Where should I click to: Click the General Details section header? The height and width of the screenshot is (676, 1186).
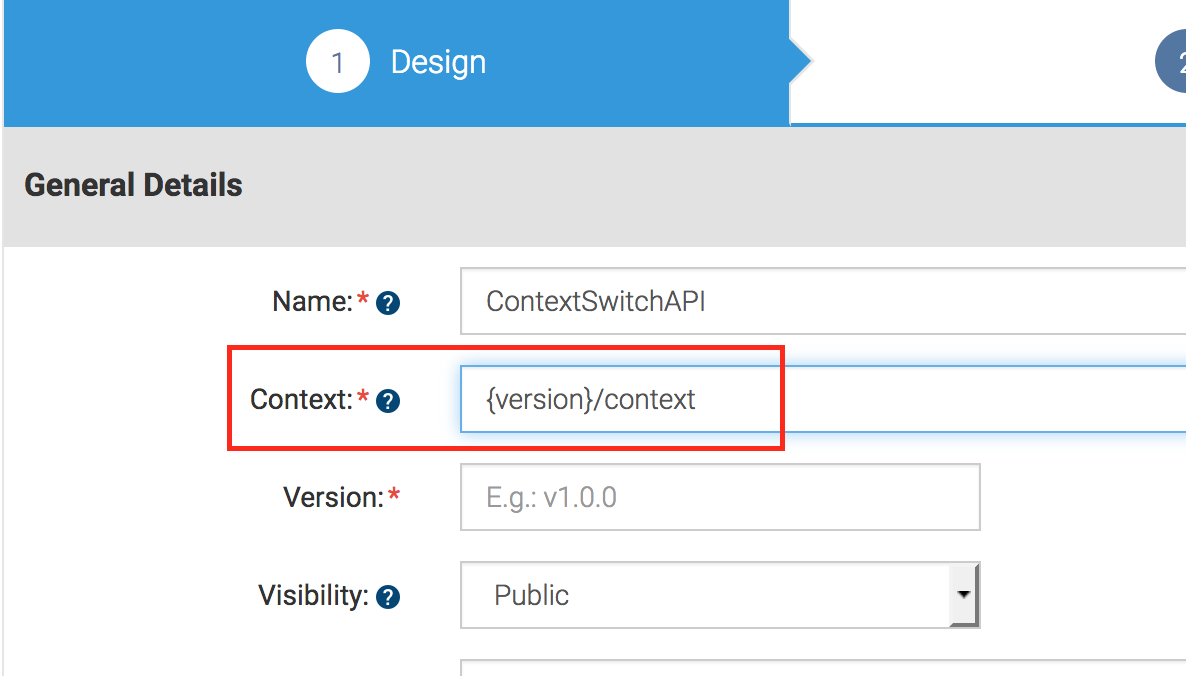[x=133, y=185]
